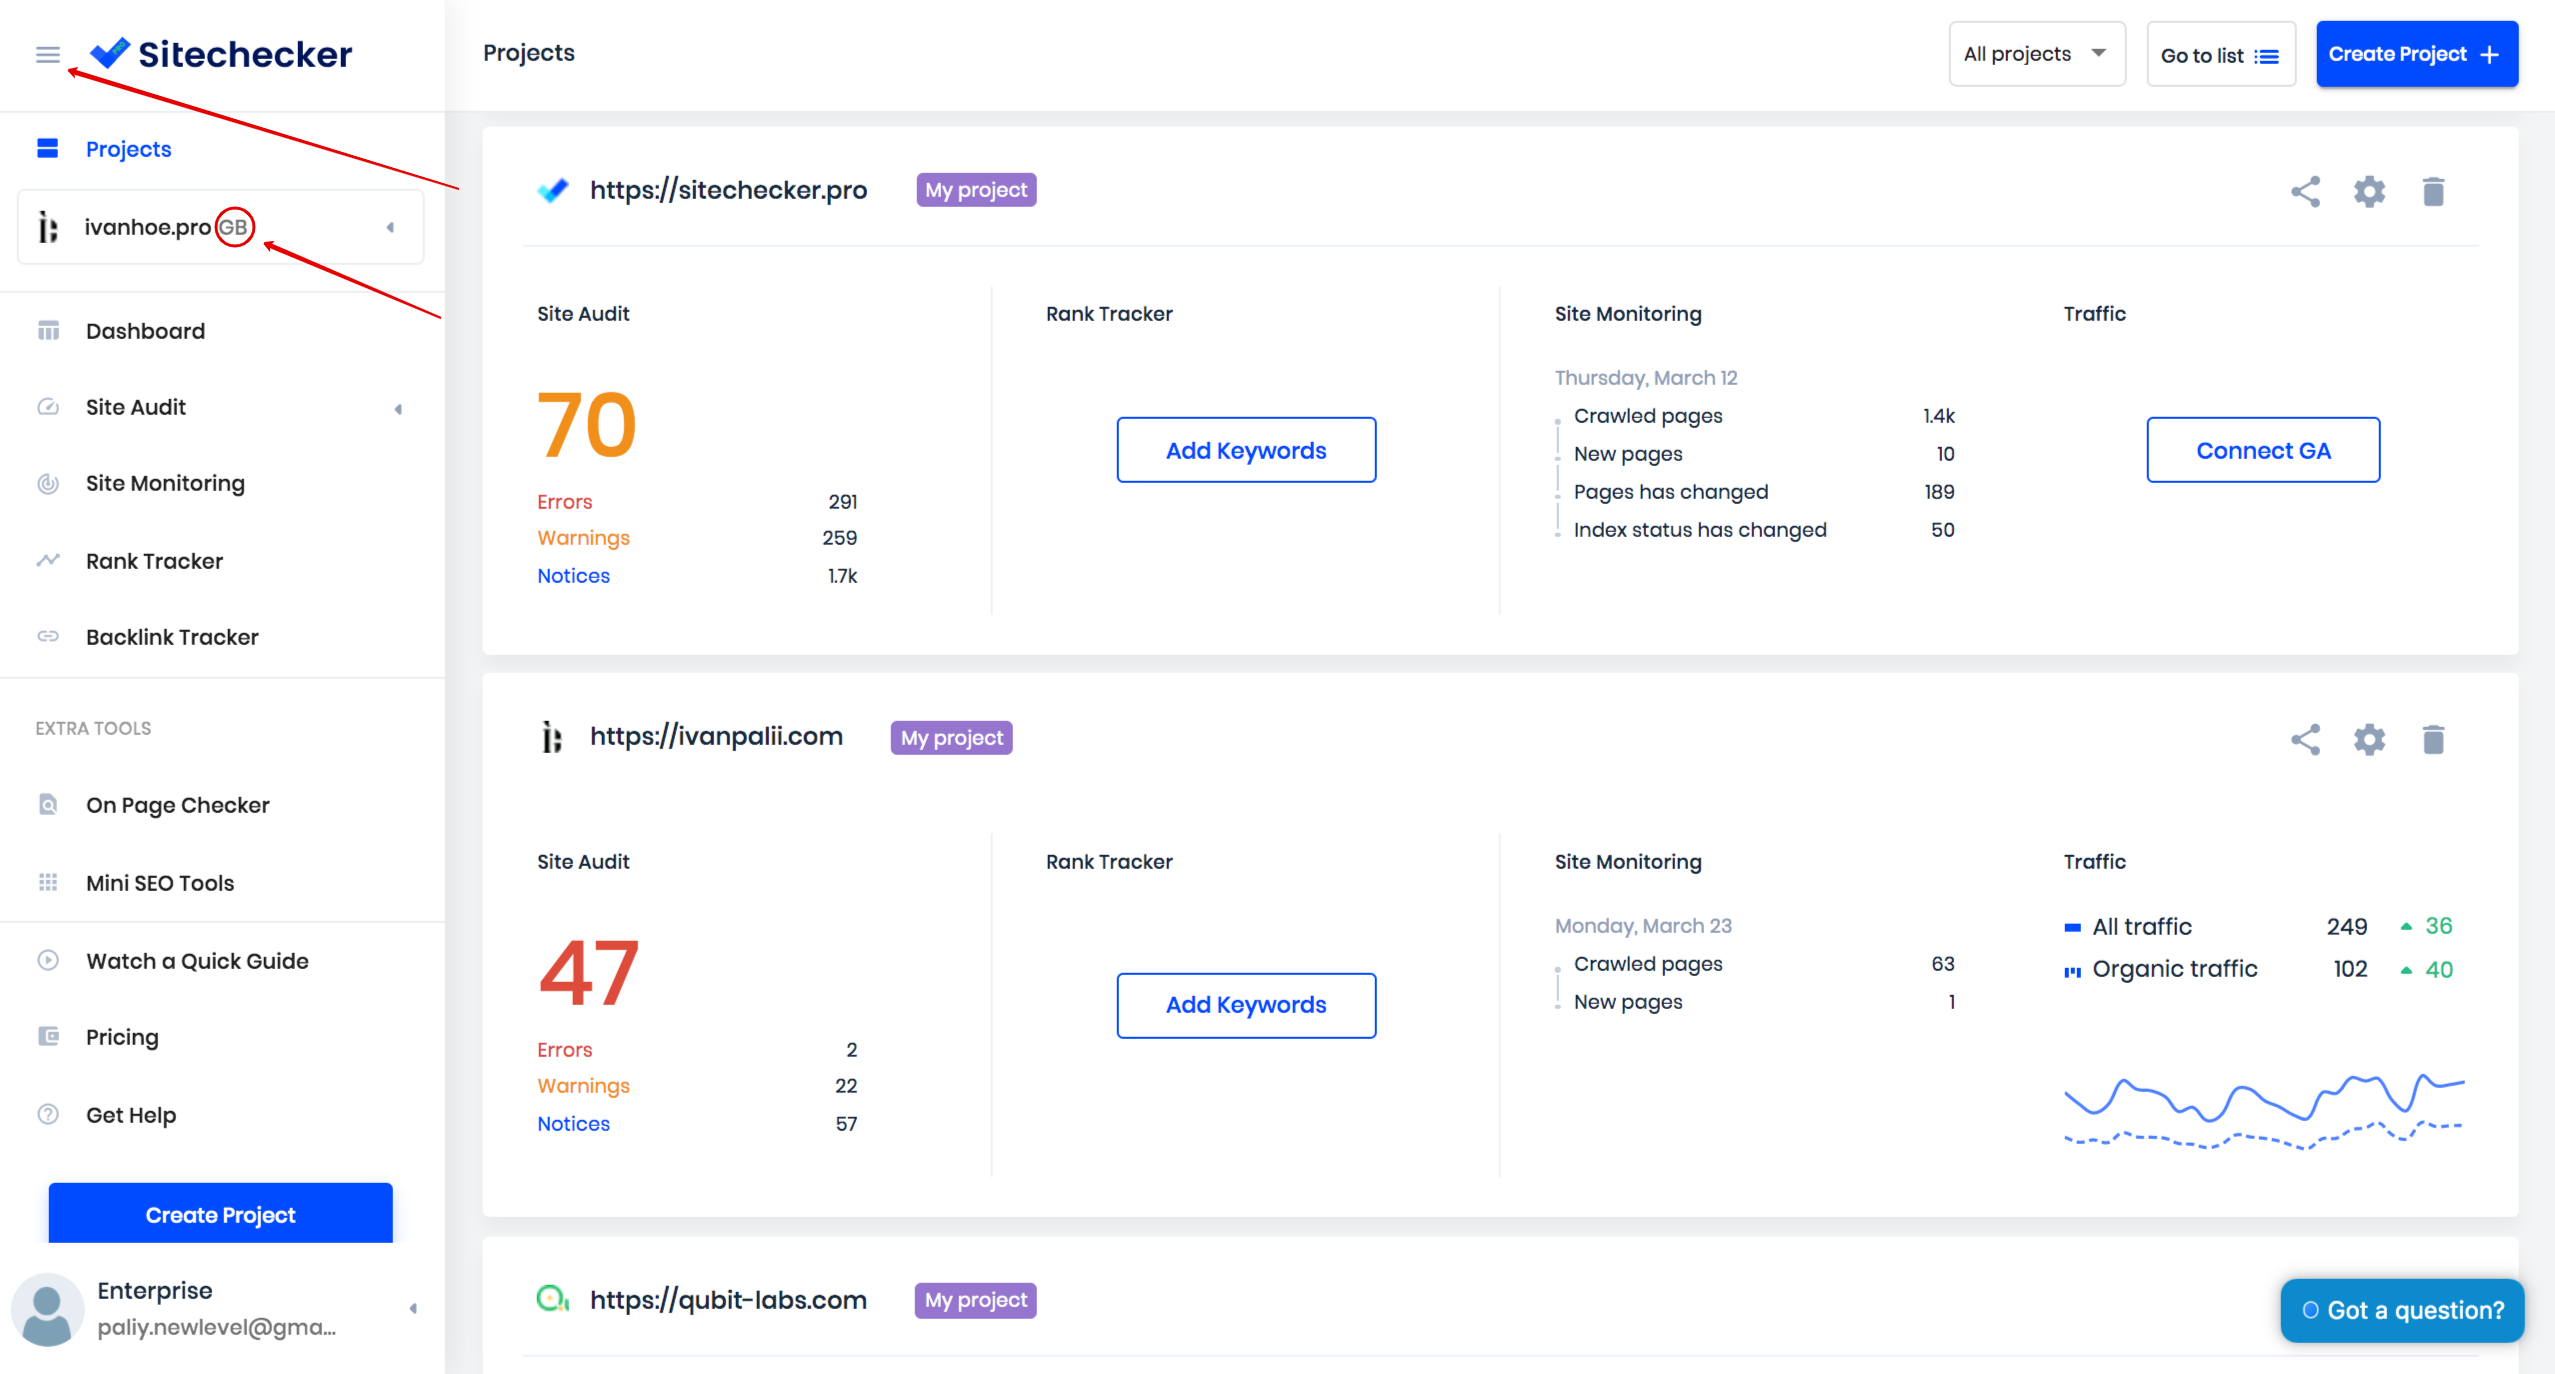Click the Site Audit sidebar icon
This screenshot has height=1374, width=2555.
(47, 406)
